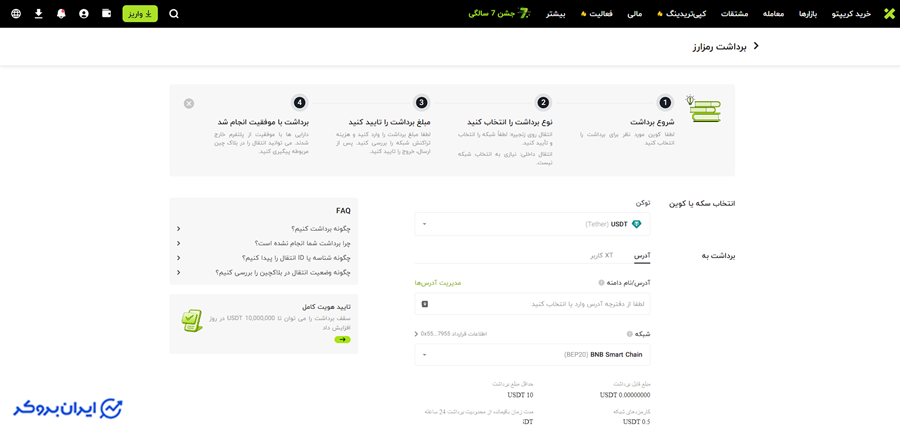This screenshot has height=425, width=900.
Task: Open the مالی menu
Action: pos(635,14)
